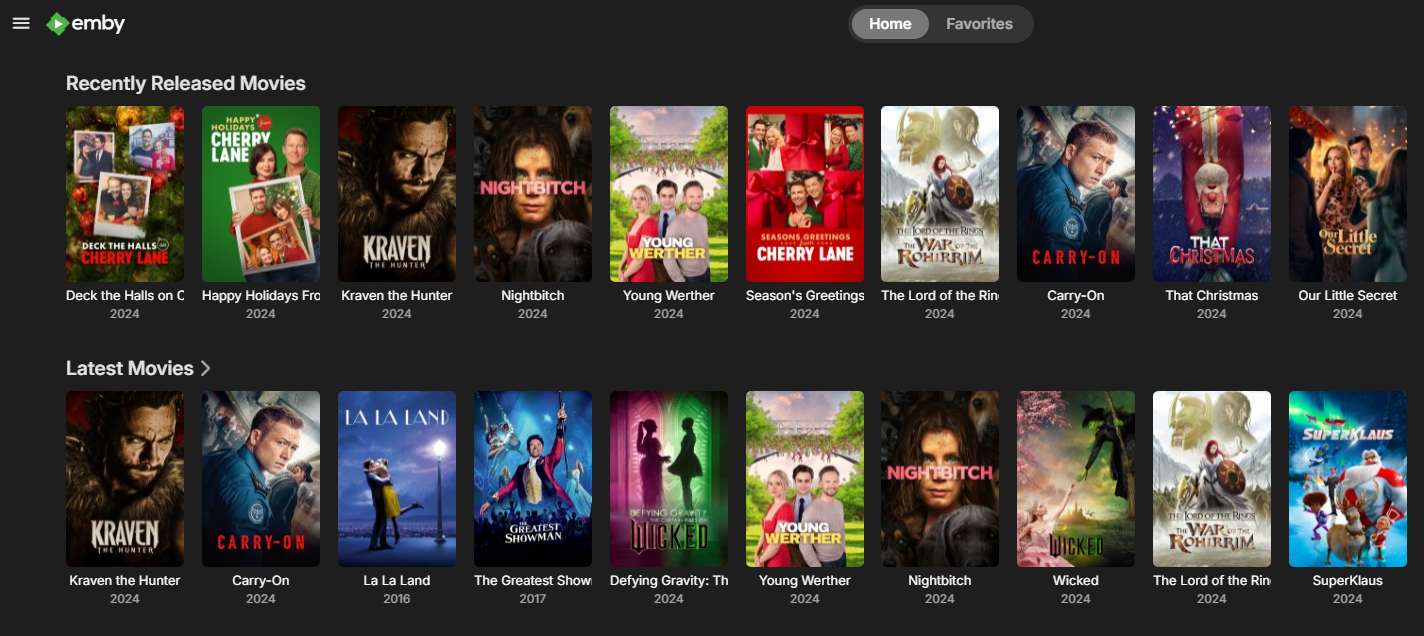Open War of the Rohirrim poster in Recently Released
Screen dimensions: 1424x636
(940, 194)
